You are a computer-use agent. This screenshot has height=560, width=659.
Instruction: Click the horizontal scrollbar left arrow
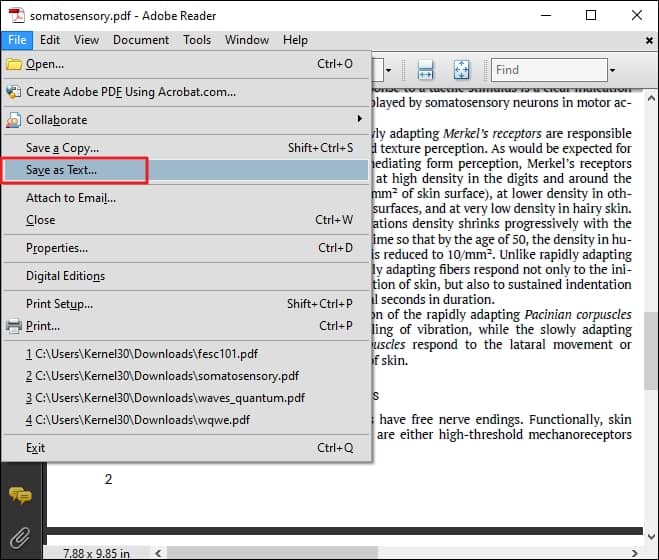[158, 553]
